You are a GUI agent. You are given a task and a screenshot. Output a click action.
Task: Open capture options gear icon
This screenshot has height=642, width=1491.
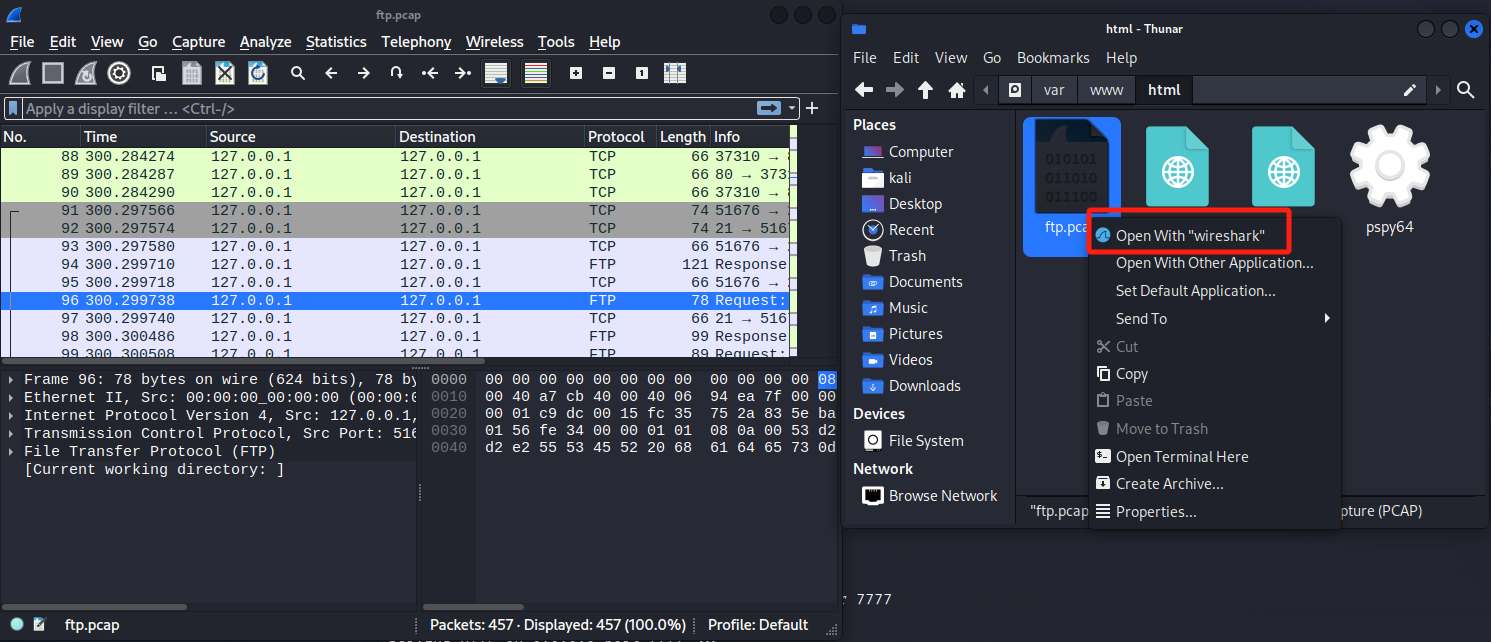click(x=119, y=73)
